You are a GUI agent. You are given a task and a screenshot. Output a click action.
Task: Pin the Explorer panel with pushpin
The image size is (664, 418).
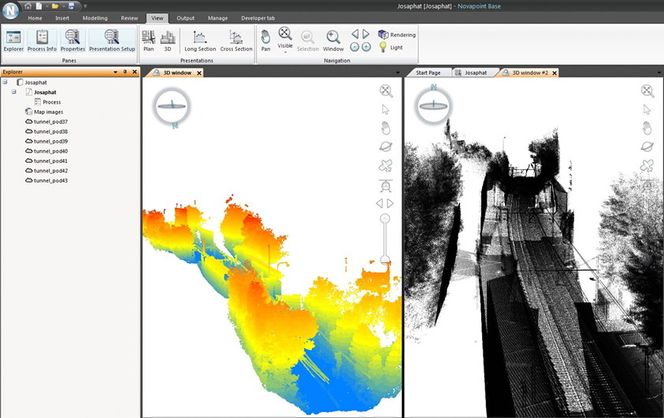point(124,72)
